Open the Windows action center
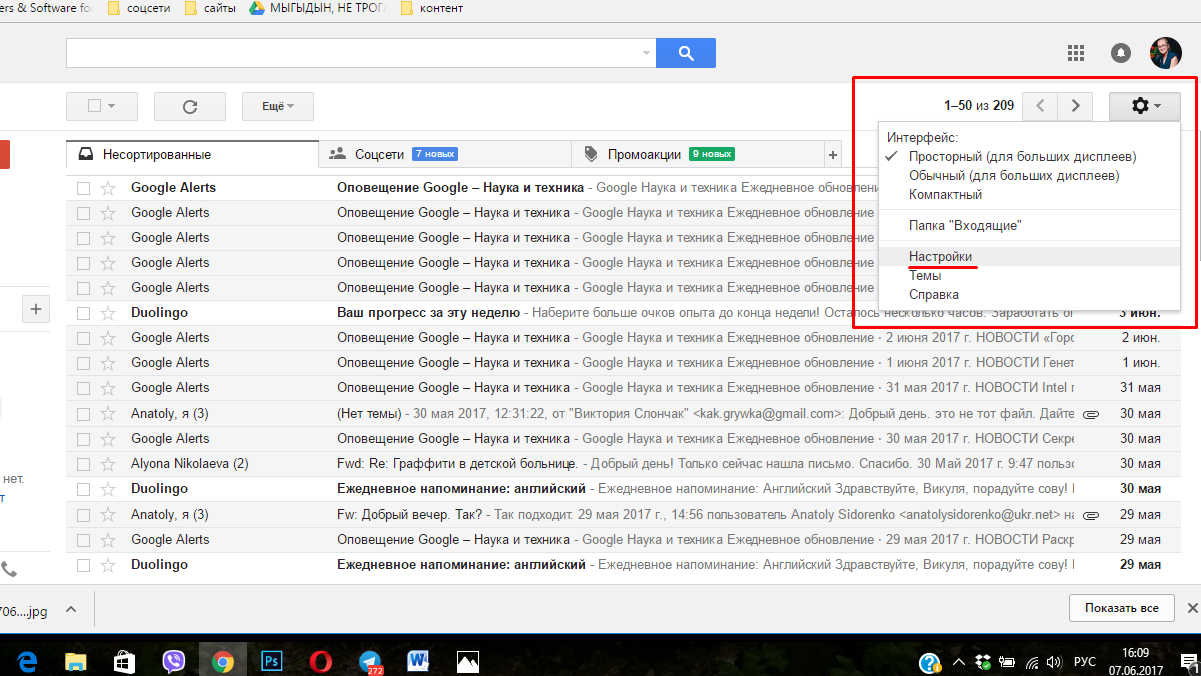Image resolution: width=1201 pixels, height=676 pixels. pos(1190,662)
